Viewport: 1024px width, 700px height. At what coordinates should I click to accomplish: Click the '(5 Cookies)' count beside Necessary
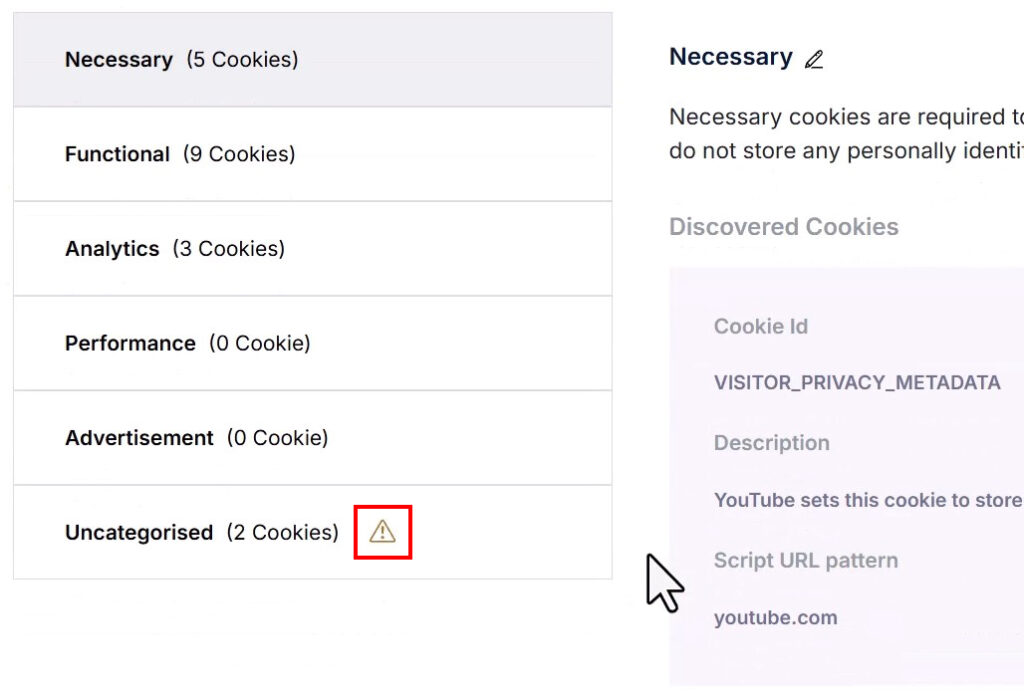click(x=242, y=60)
